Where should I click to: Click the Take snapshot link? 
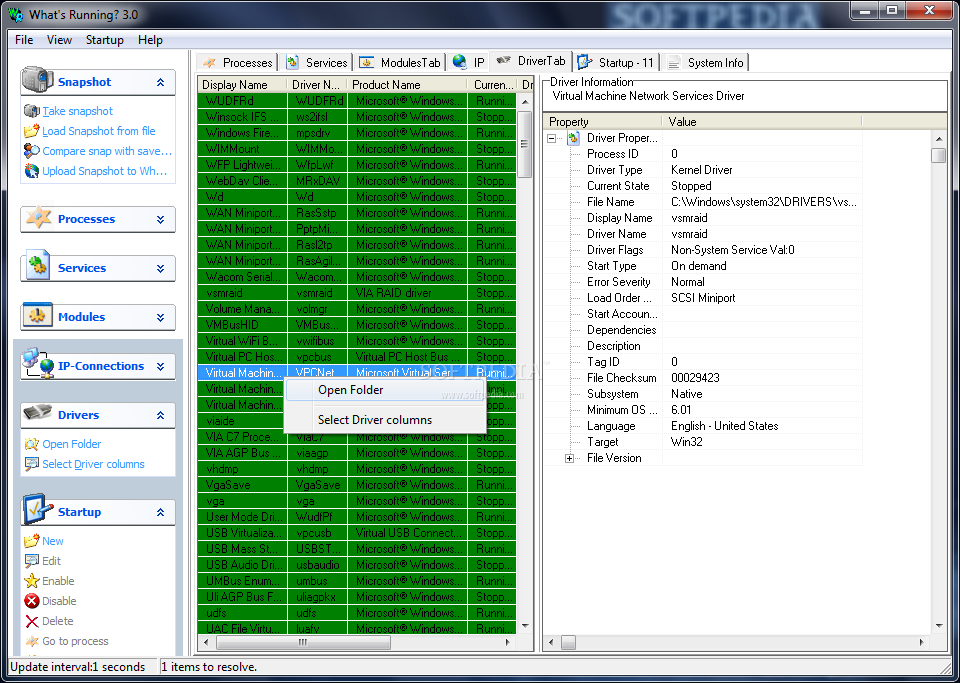pyautogui.click(x=78, y=111)
